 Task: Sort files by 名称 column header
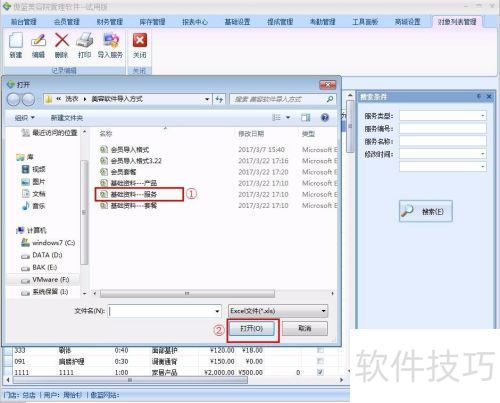(106, 134)
